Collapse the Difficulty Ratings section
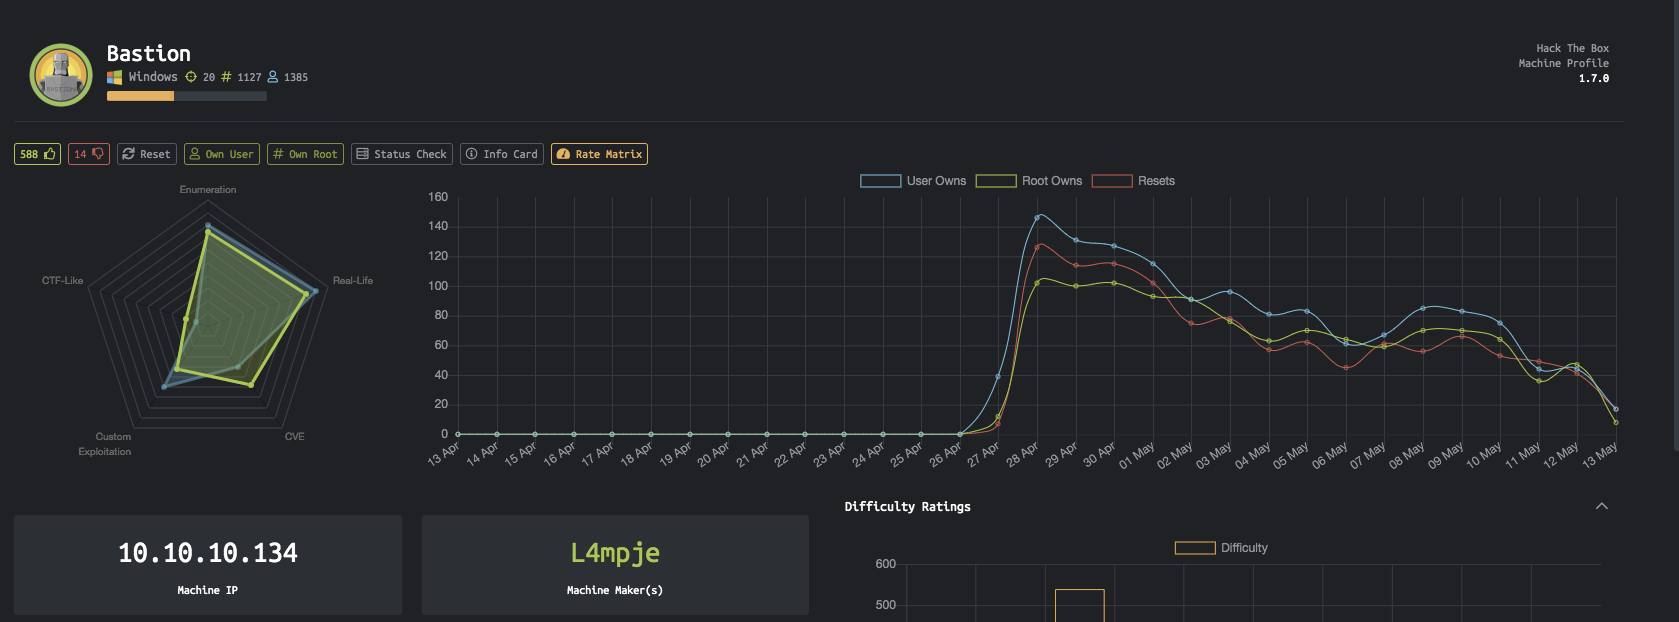Image resolution: width=1679 pixels, height=622 pixels. [x=1601, y=506]
